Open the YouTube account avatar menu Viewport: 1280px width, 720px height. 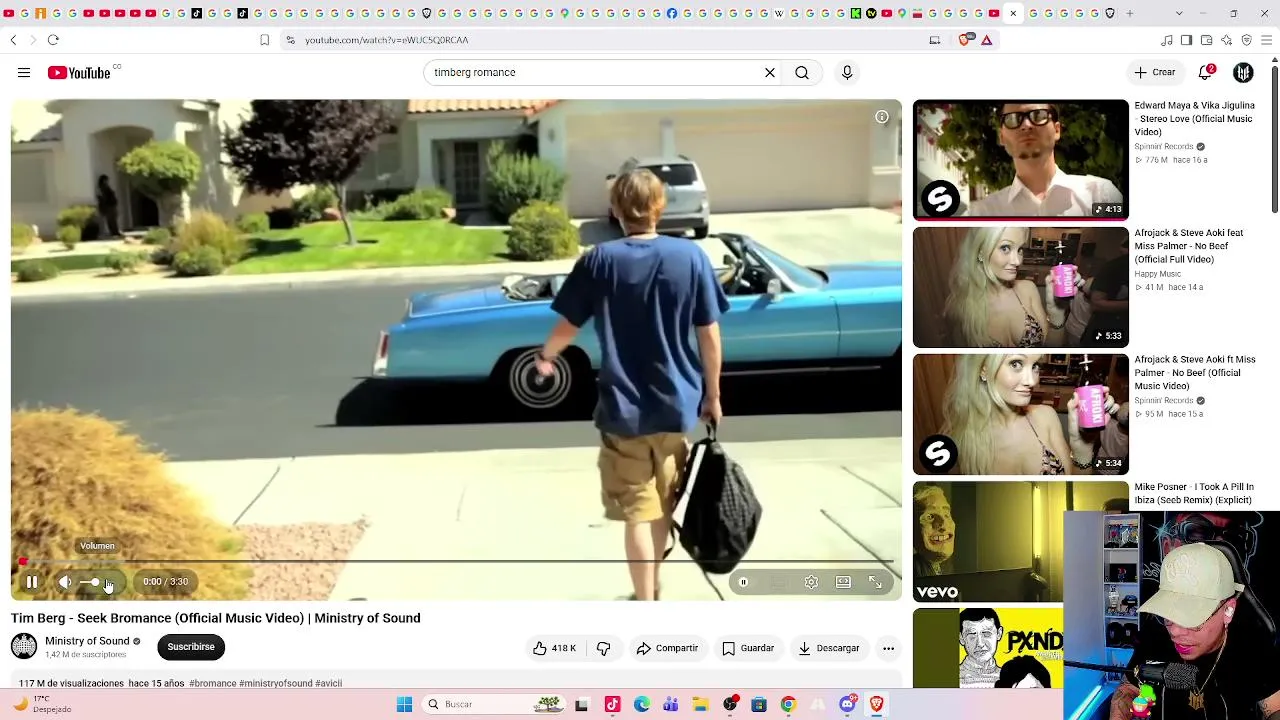pos(1243,73)
